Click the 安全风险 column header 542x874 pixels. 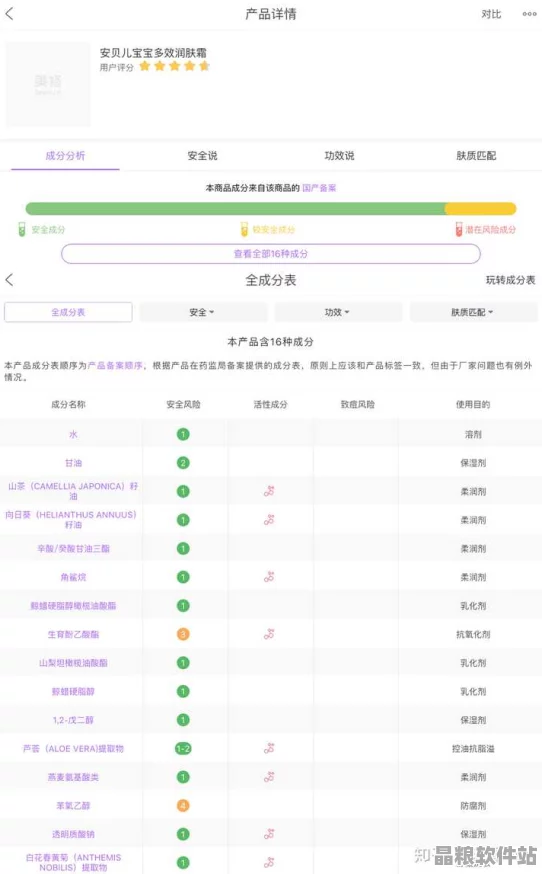click(183, 404)
